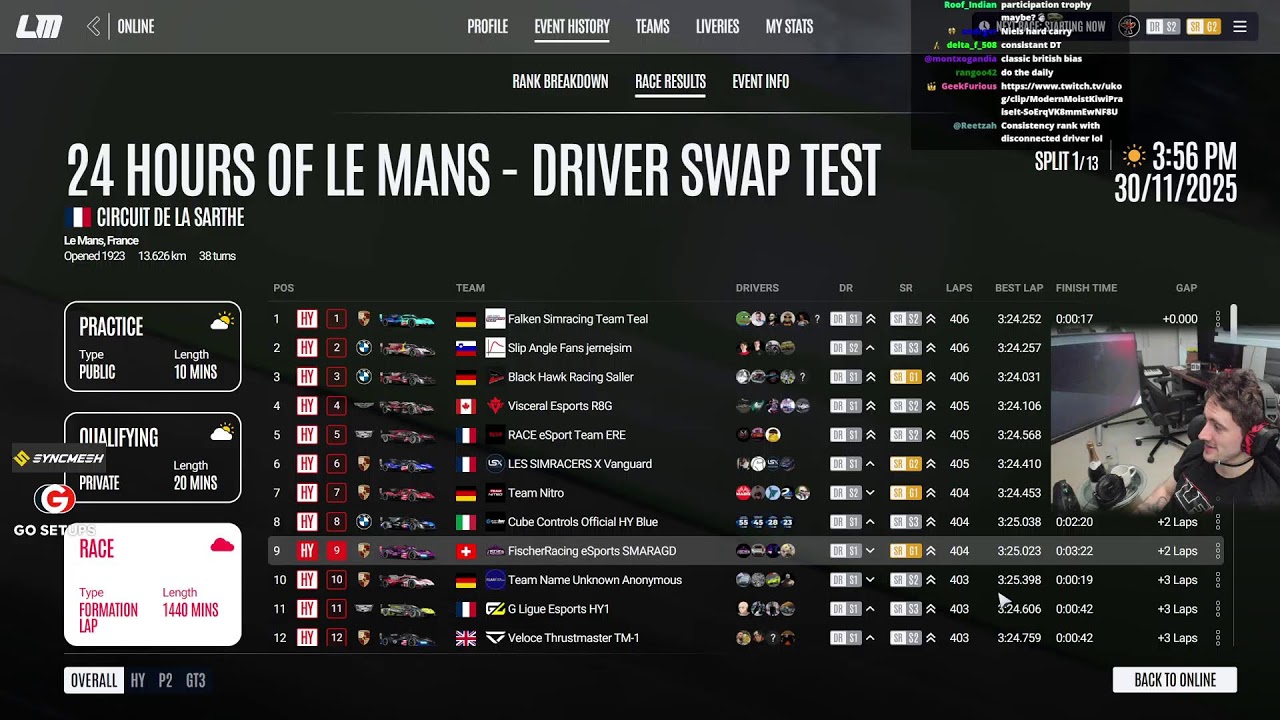Open the MY STATS tab

tap(789, 27)
